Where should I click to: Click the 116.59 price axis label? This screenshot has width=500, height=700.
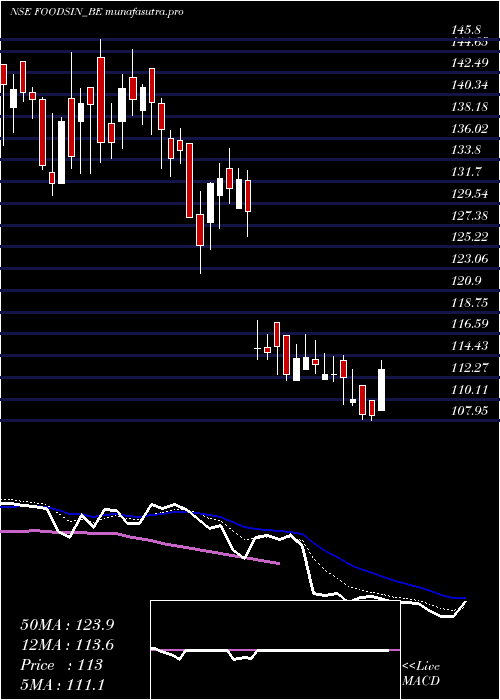pyautogui.click(x=470, y=324)
